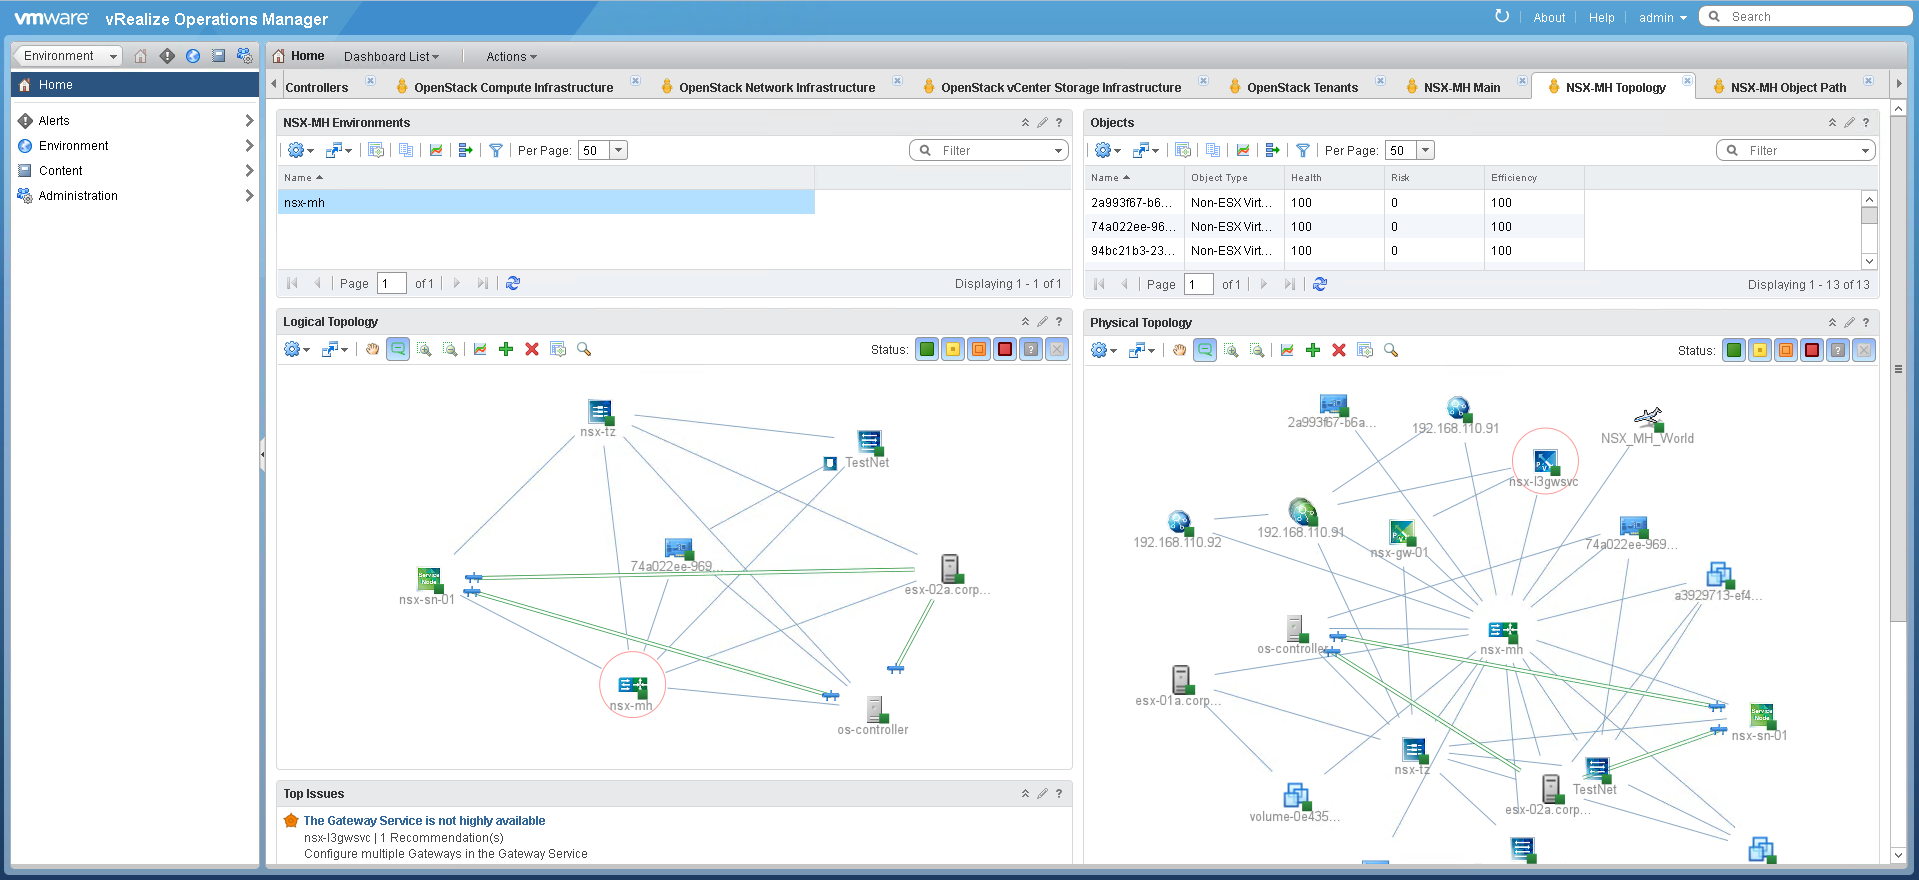Open the Gateway Service not highly available issue
Image resolution: width=1919 pixels, height=880 pixels.
[424, 821]
